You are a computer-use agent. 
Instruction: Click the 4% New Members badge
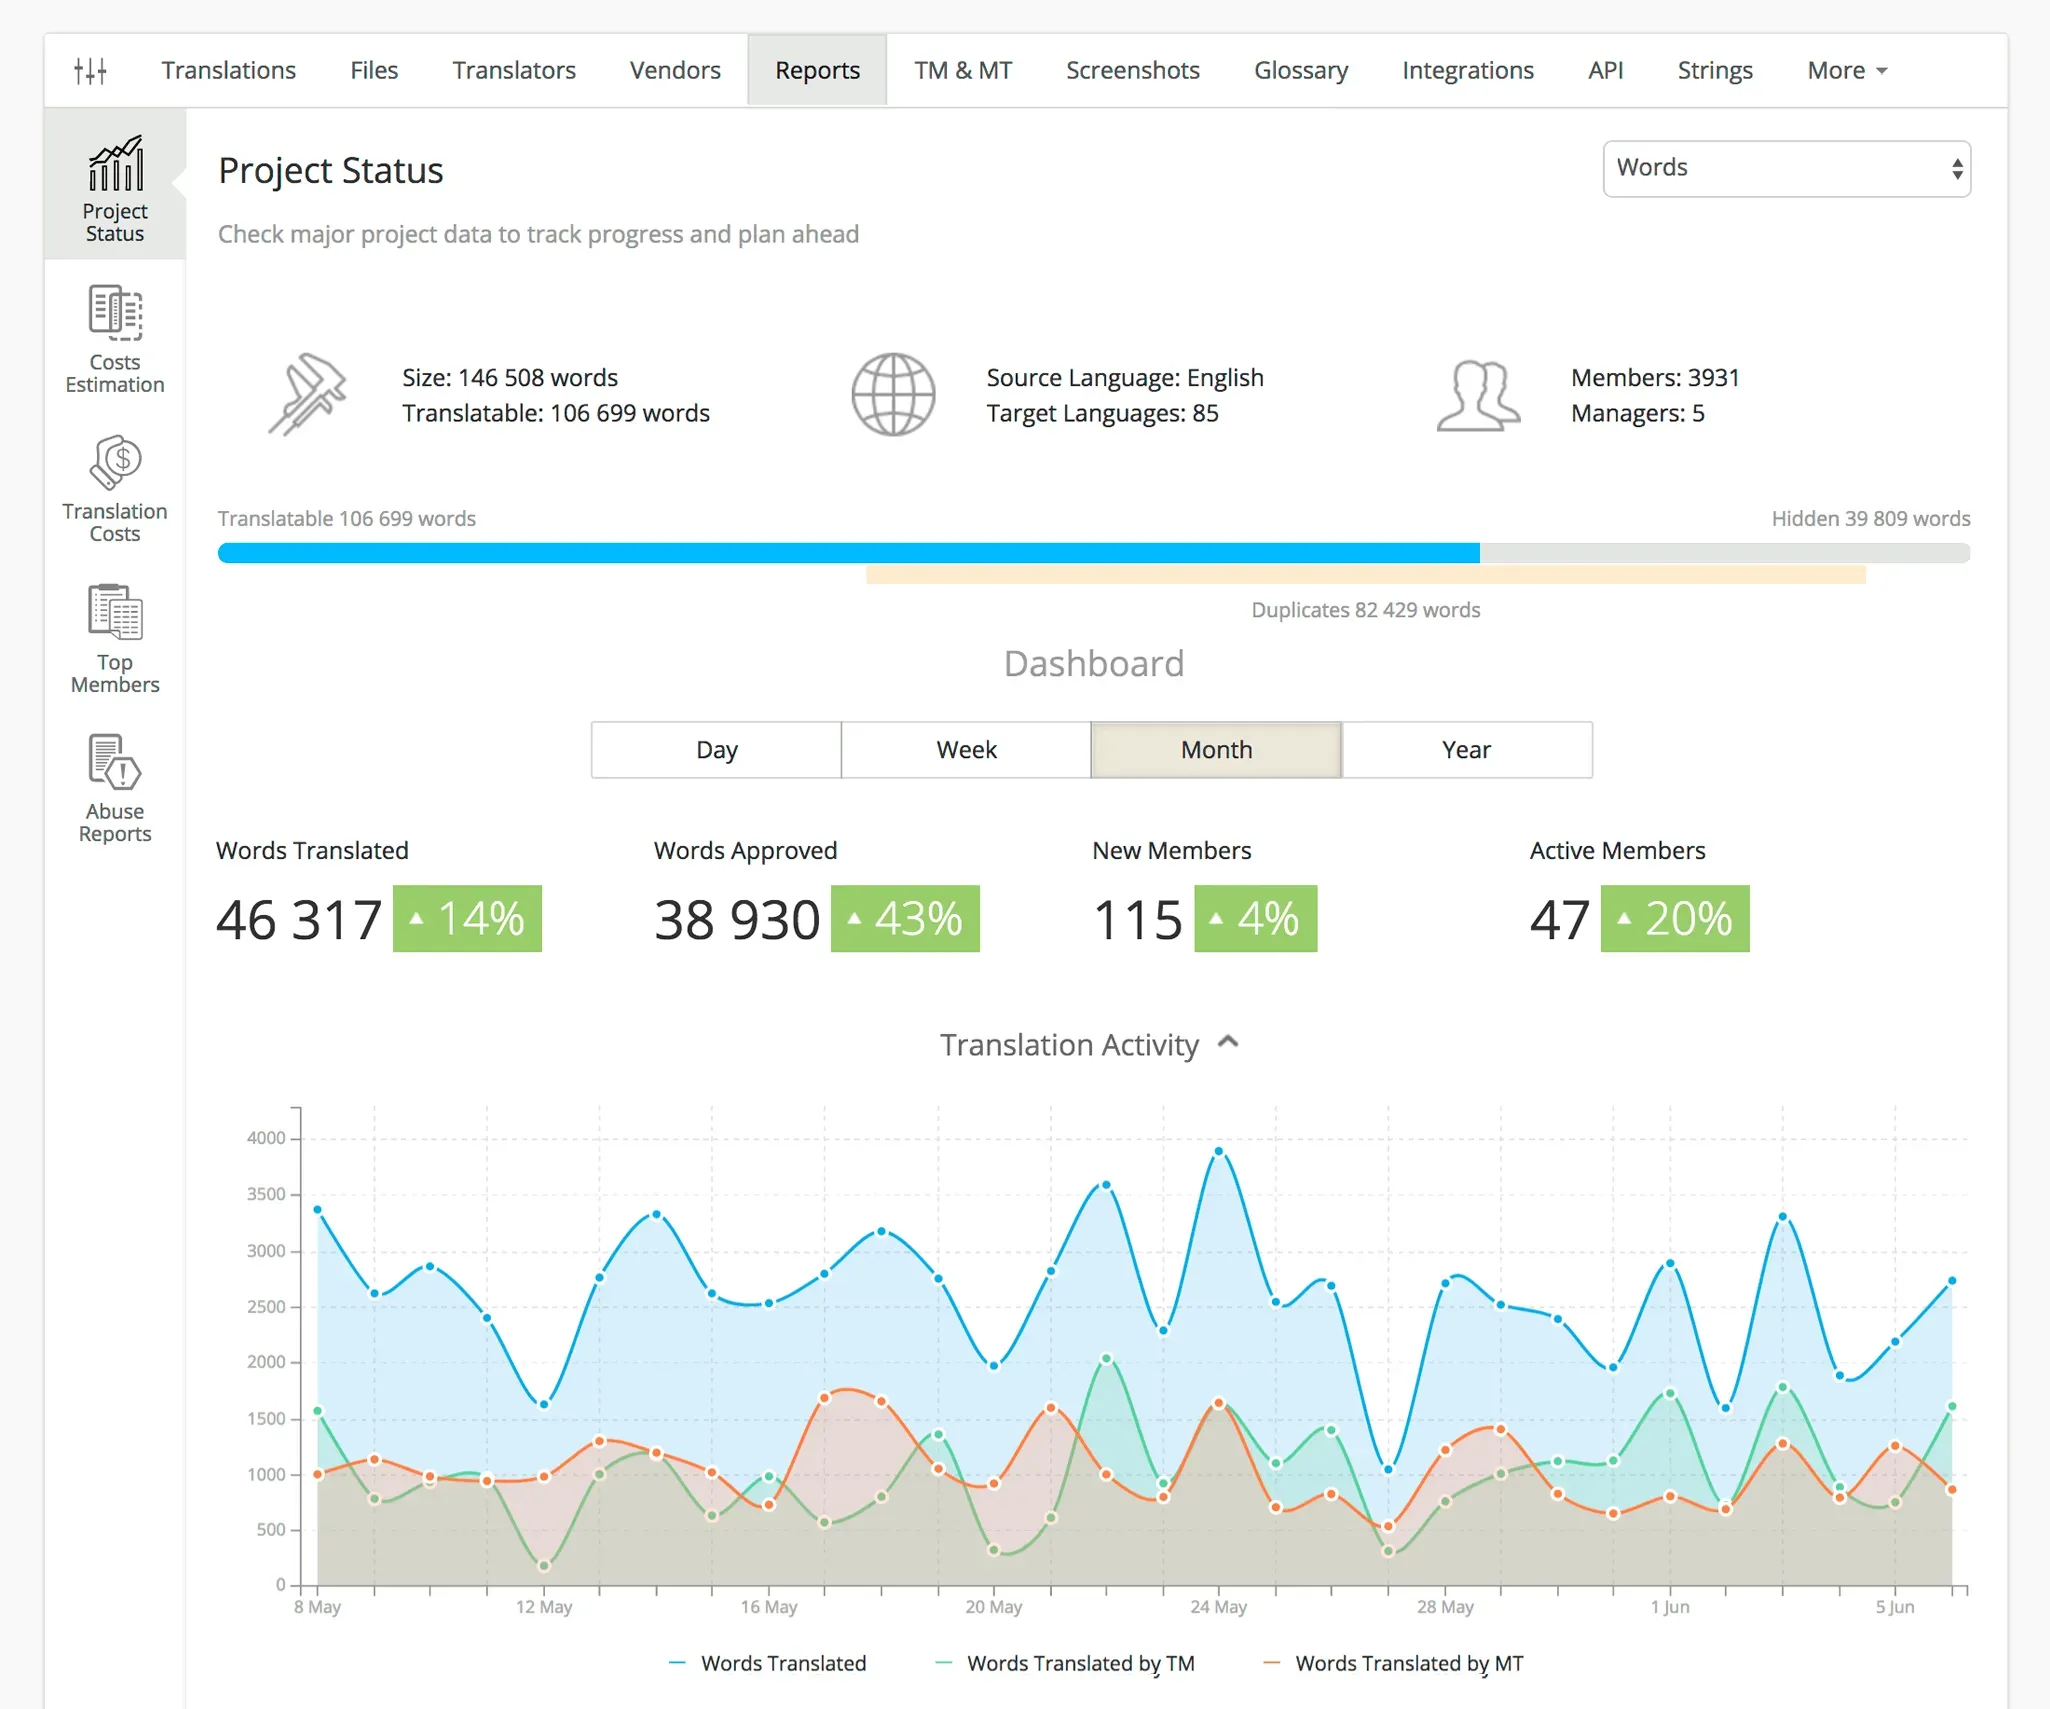click(1255, 919)
